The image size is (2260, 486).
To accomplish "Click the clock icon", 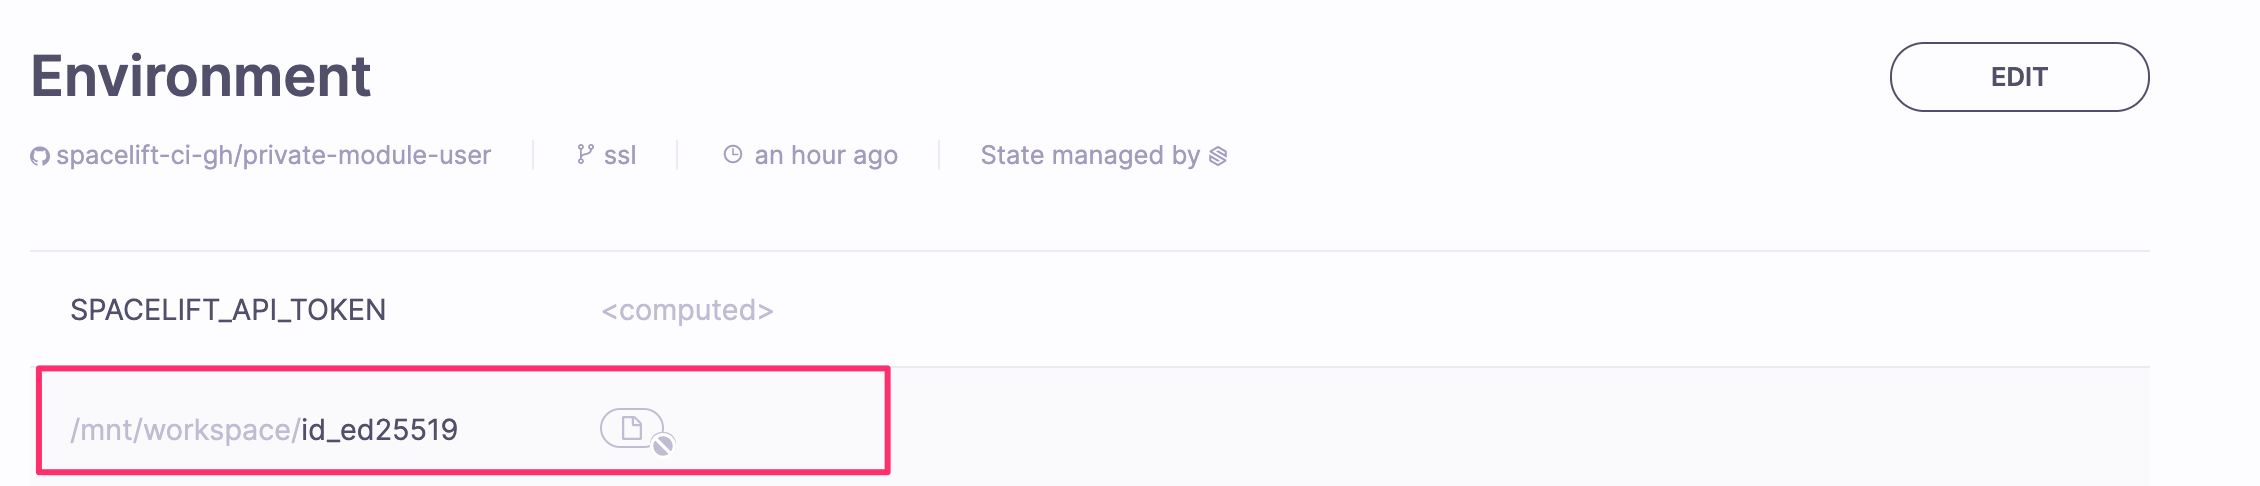I will [733, 154].
